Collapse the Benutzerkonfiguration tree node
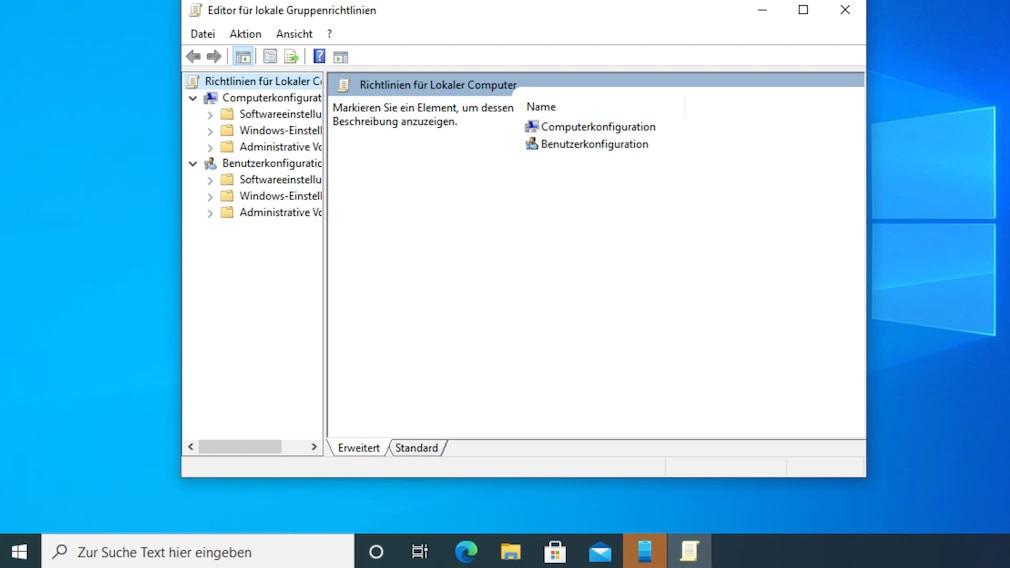The width and height of the screenshot is (1010, 568). click(193, 163)
